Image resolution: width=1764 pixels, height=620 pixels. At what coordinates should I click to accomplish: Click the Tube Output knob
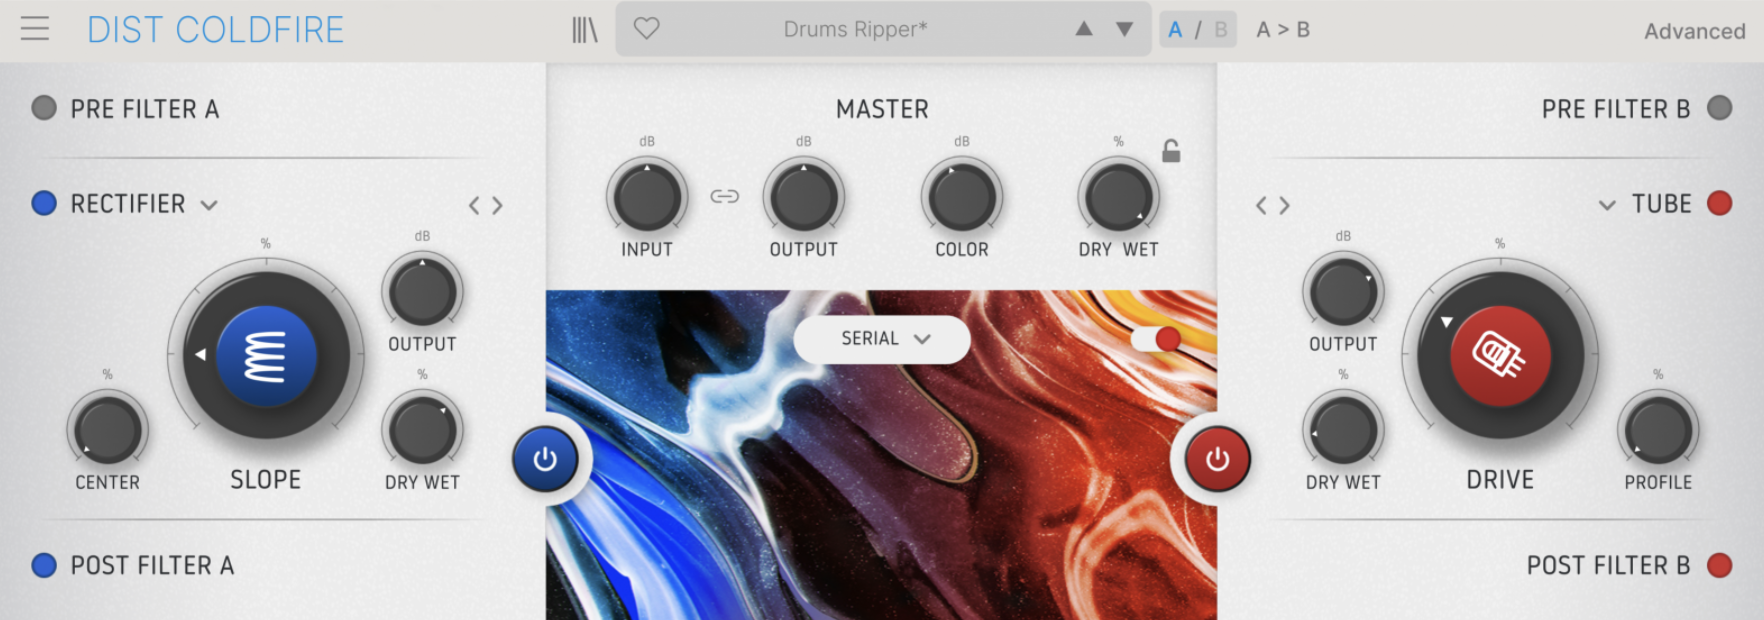click(x=1343, y=292)
